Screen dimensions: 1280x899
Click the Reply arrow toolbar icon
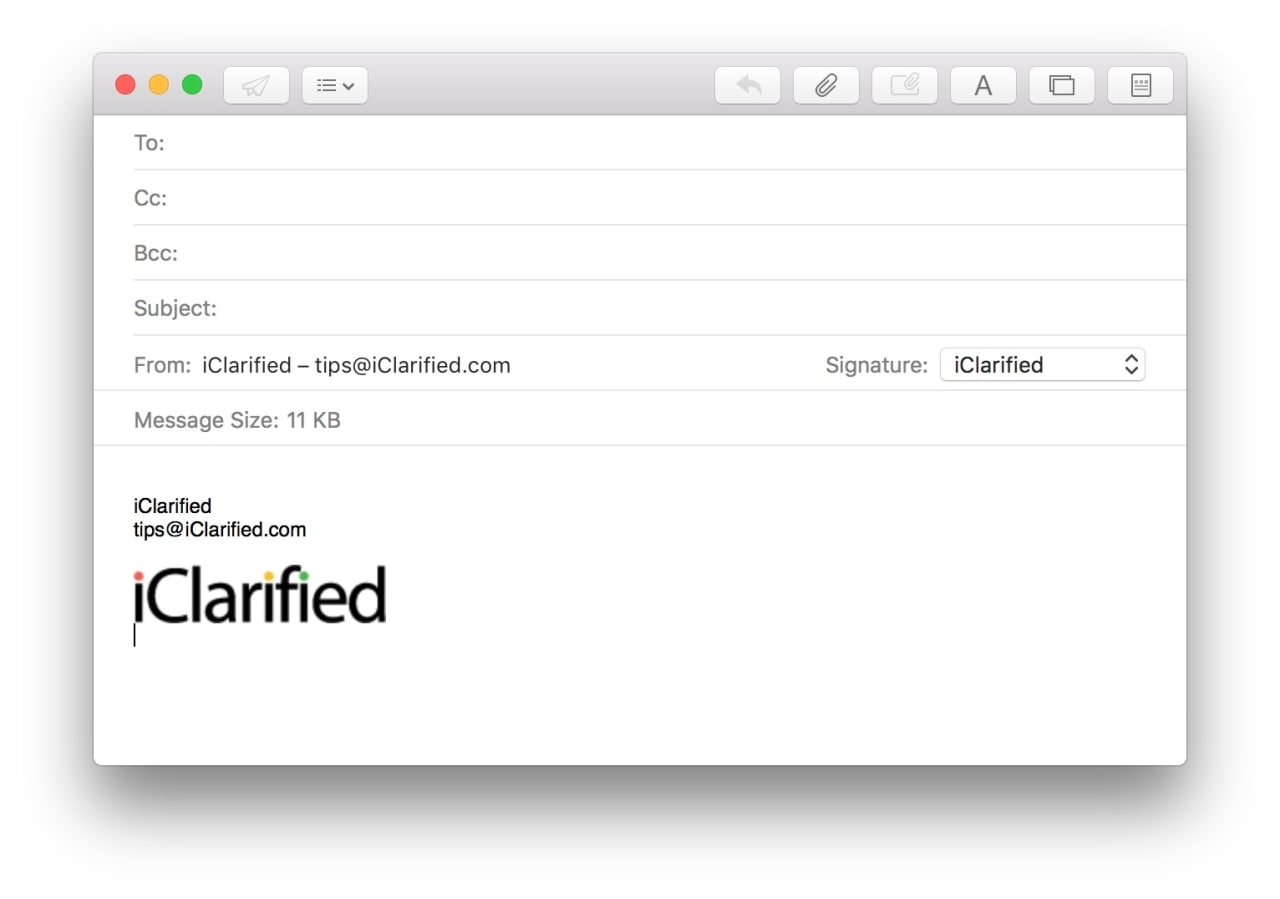(x=748, y=86)
